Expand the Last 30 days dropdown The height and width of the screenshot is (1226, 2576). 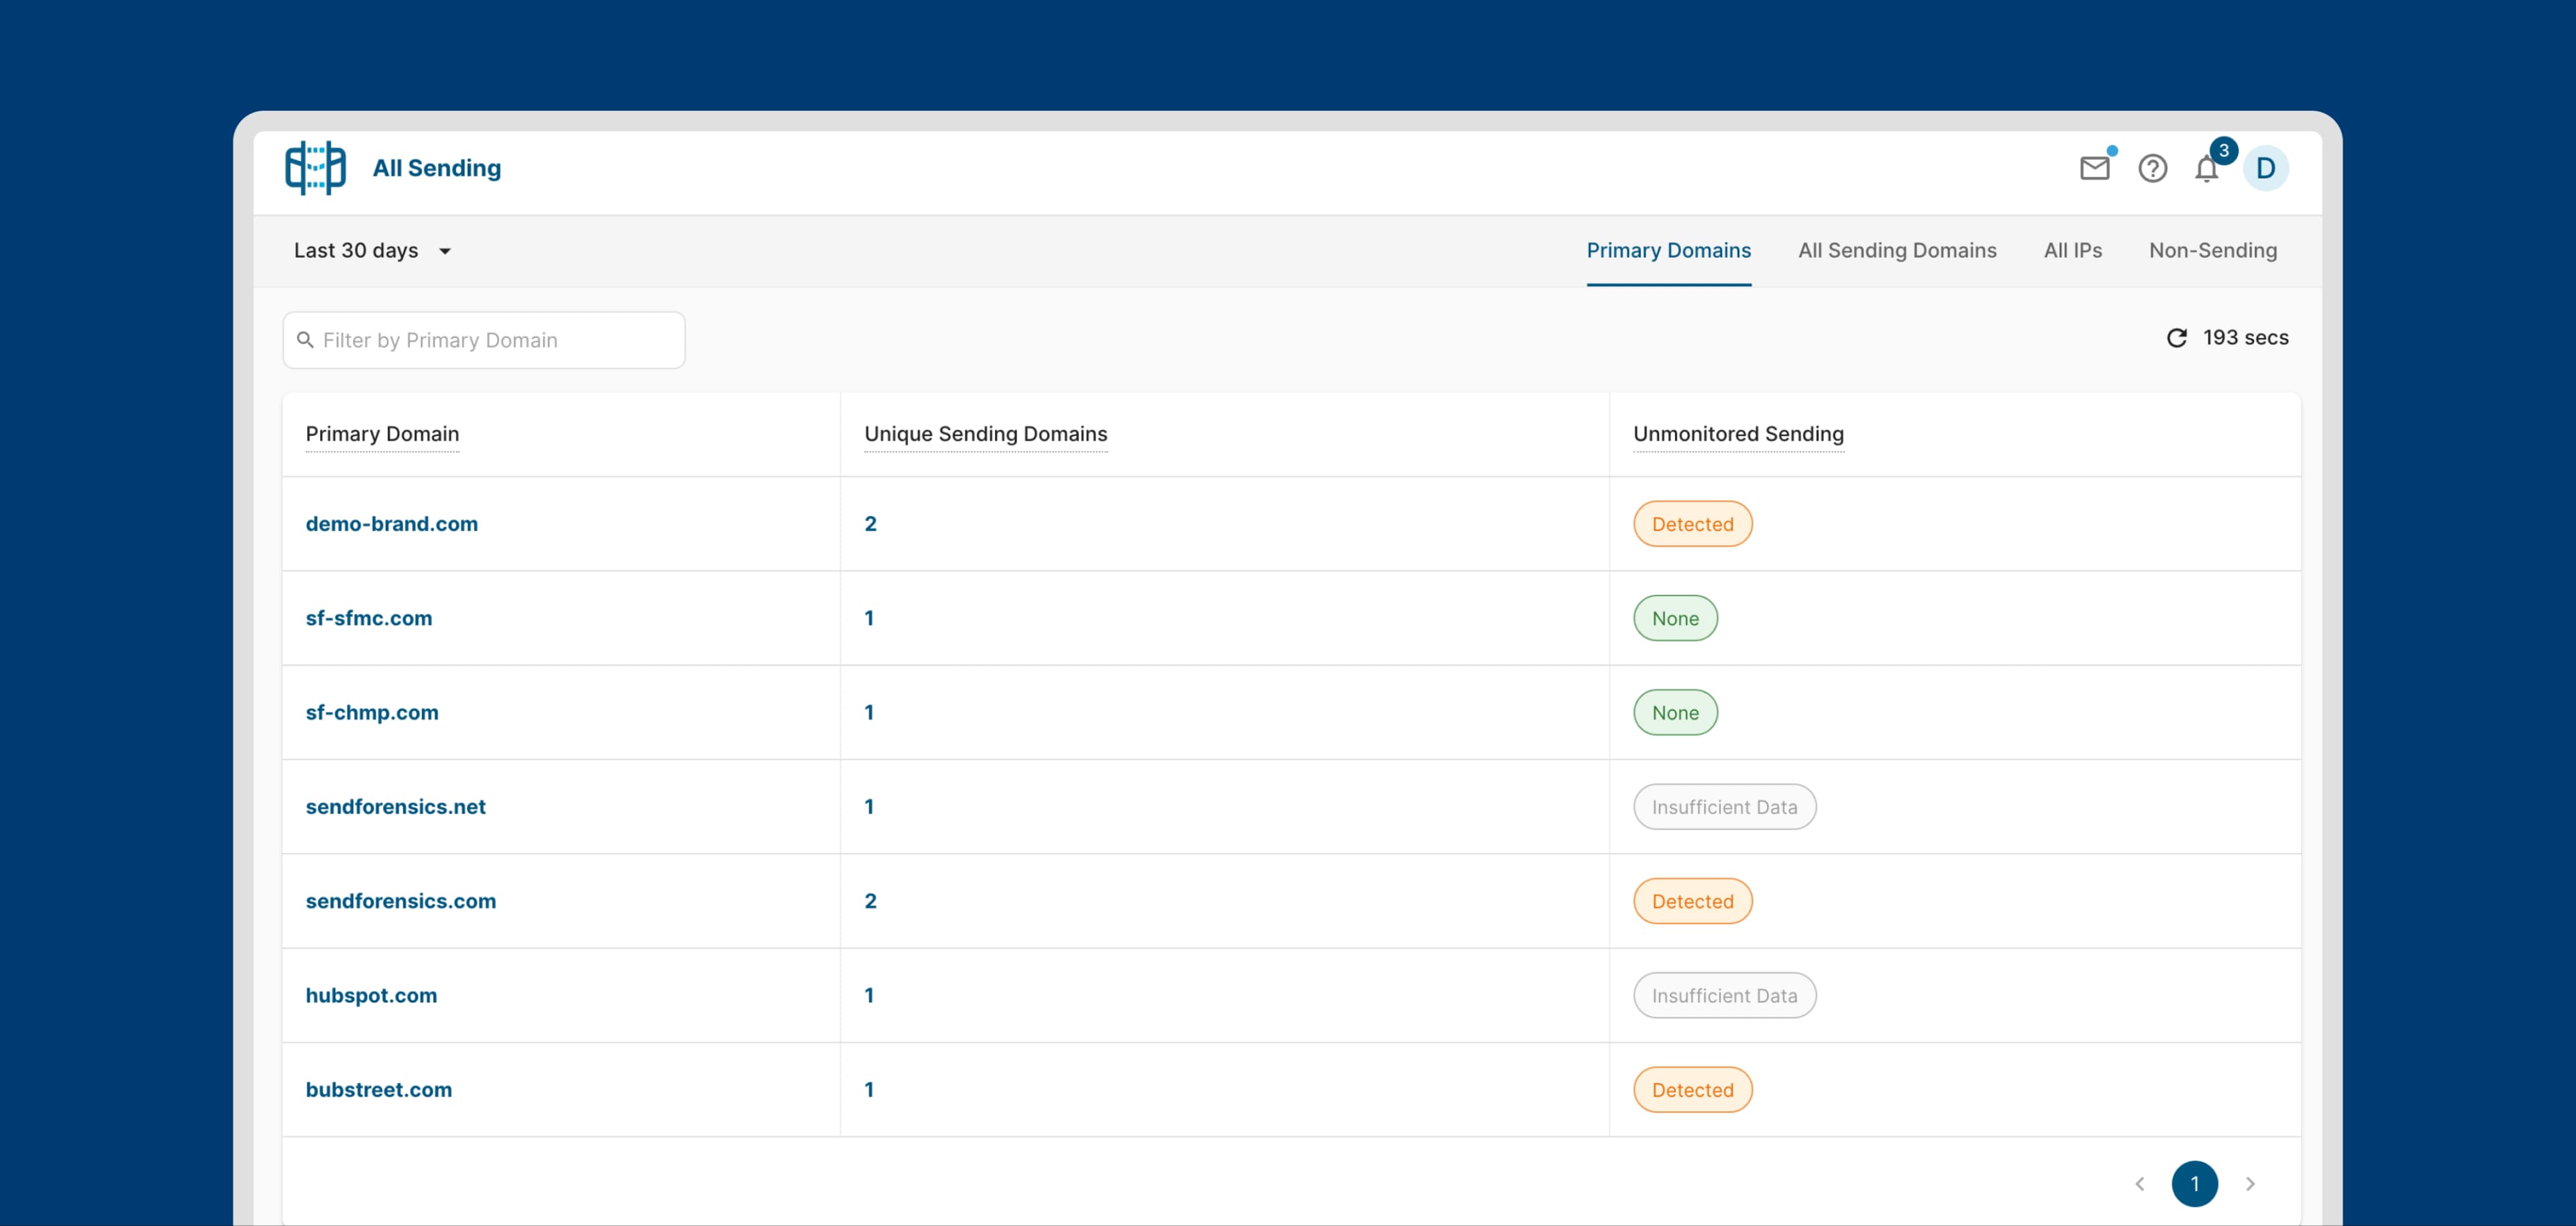372,251
